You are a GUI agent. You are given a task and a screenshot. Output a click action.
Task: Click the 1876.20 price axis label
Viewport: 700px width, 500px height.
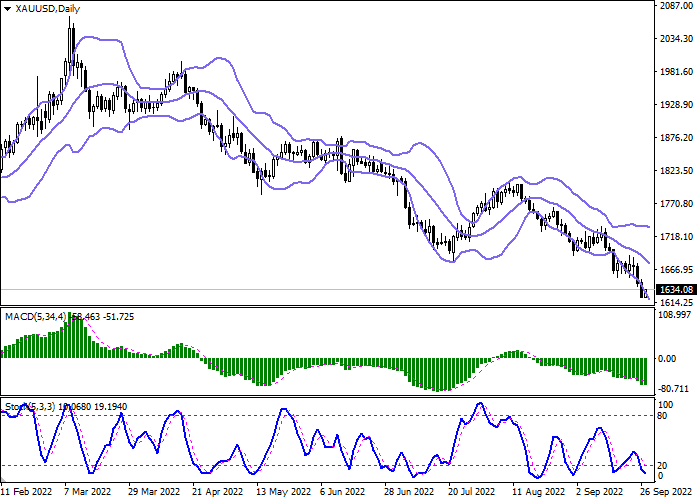(x=677, y=138)
